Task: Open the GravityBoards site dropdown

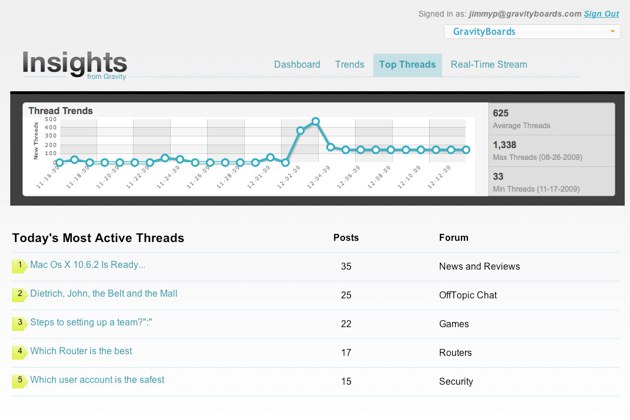Action: tap(533, 32)
